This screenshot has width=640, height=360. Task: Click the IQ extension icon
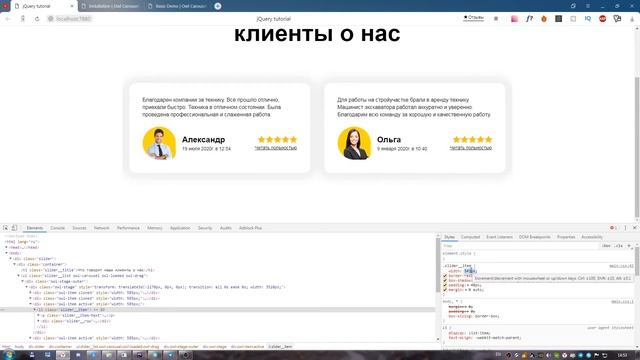point(588,19)
